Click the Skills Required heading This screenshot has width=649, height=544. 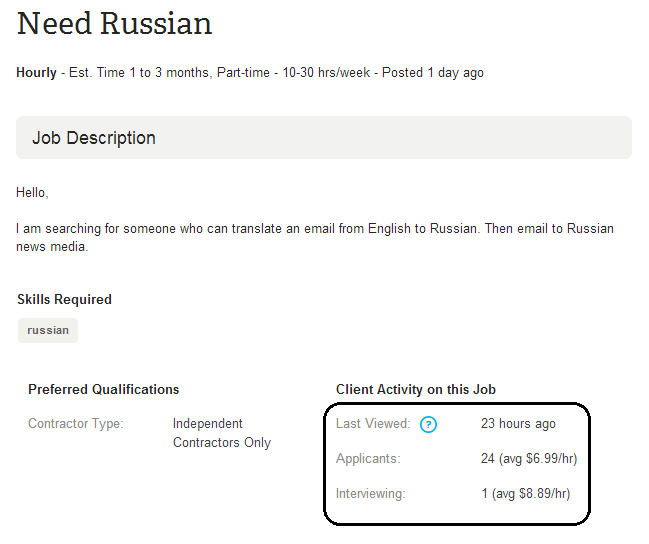(65, 299)
